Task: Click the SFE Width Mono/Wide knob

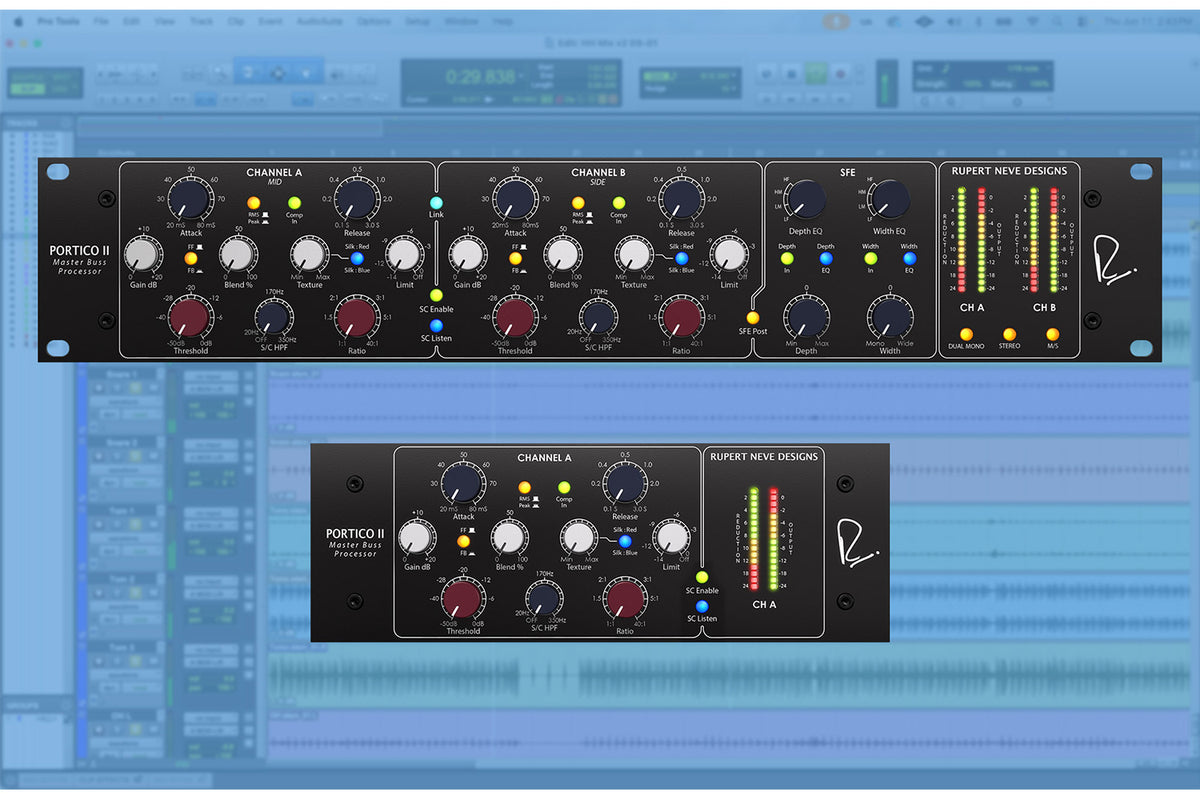Action: (x=889, y=319)
